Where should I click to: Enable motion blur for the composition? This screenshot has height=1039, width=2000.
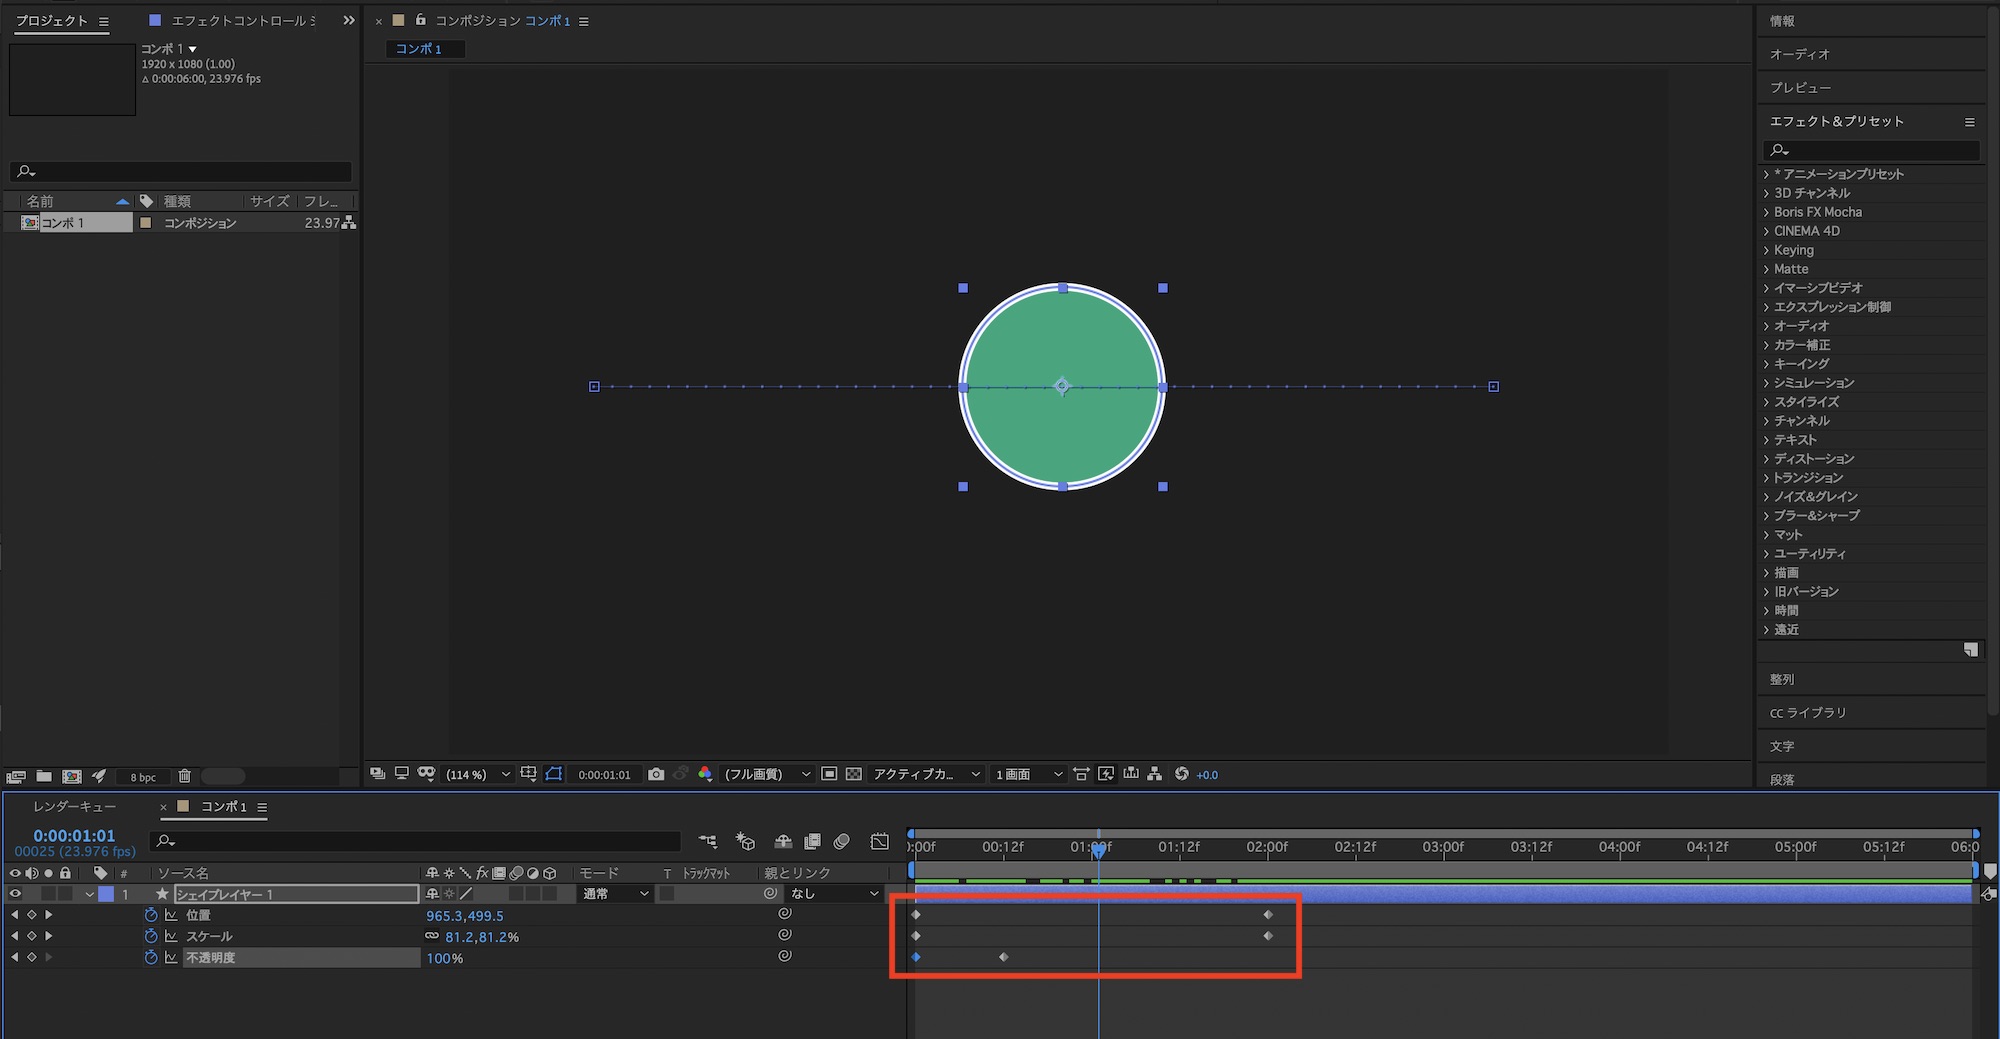(842, 842)
